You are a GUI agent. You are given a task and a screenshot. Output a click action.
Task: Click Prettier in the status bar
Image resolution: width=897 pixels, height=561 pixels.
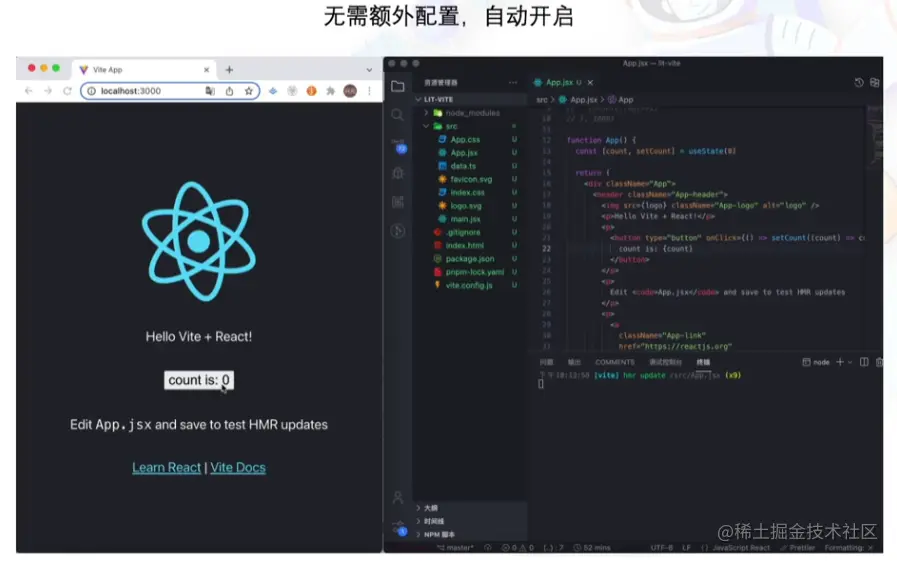tap(797, 548)
